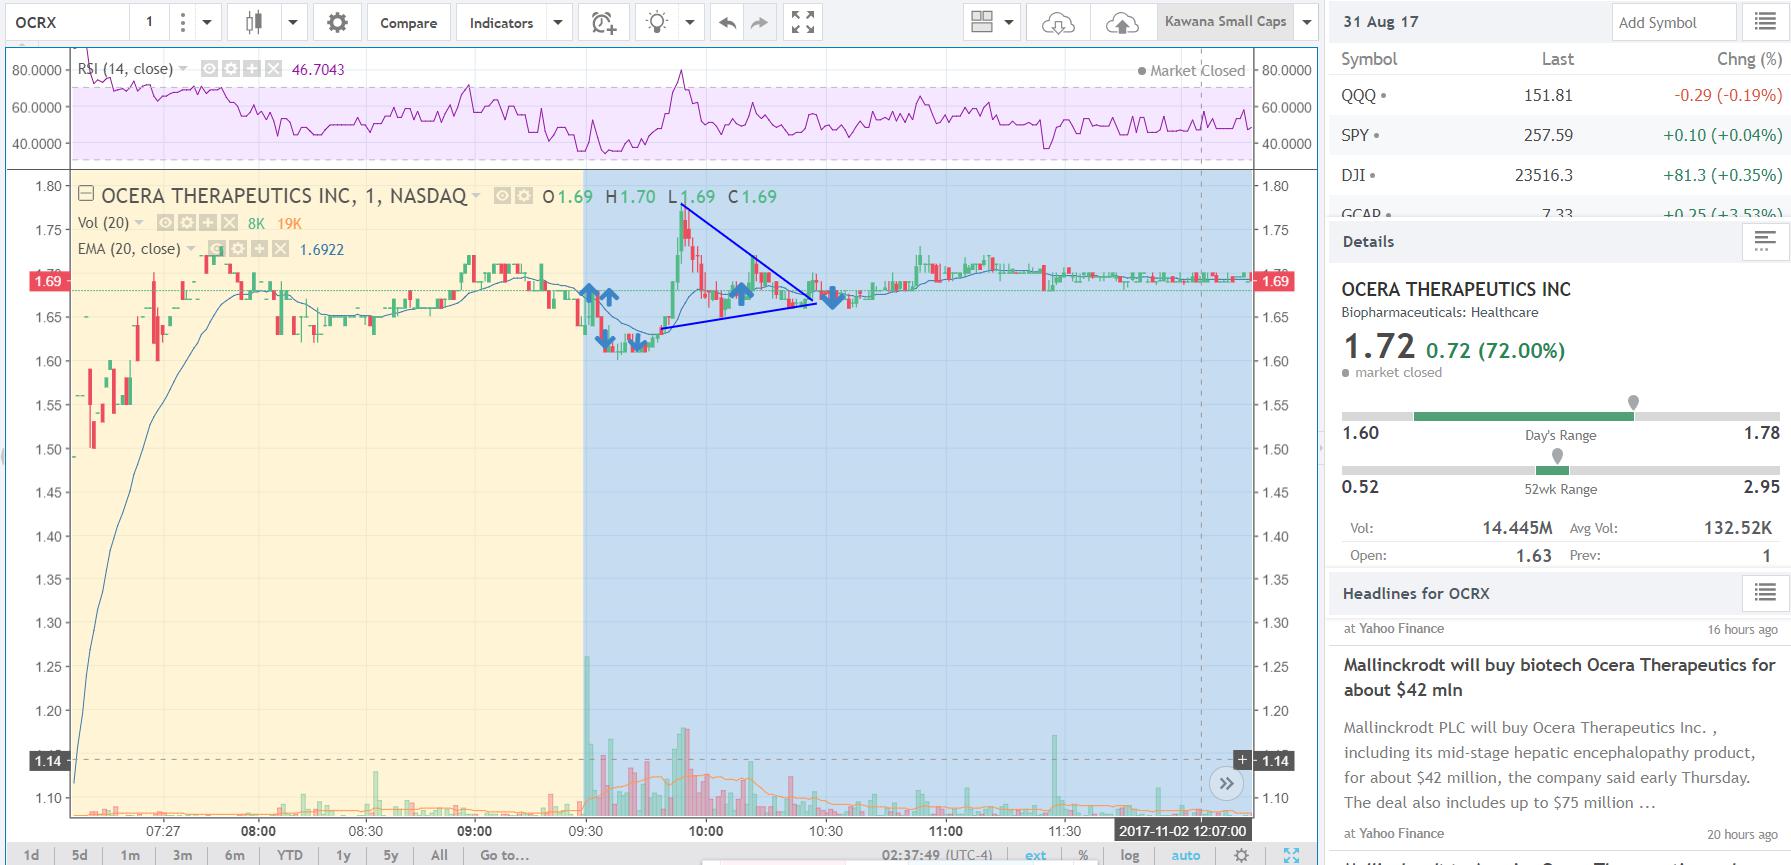Click the Go to... date button

504,855
